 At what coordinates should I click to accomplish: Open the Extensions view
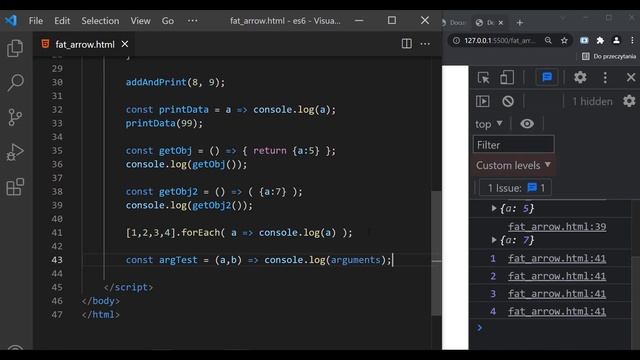pos(15,187)
